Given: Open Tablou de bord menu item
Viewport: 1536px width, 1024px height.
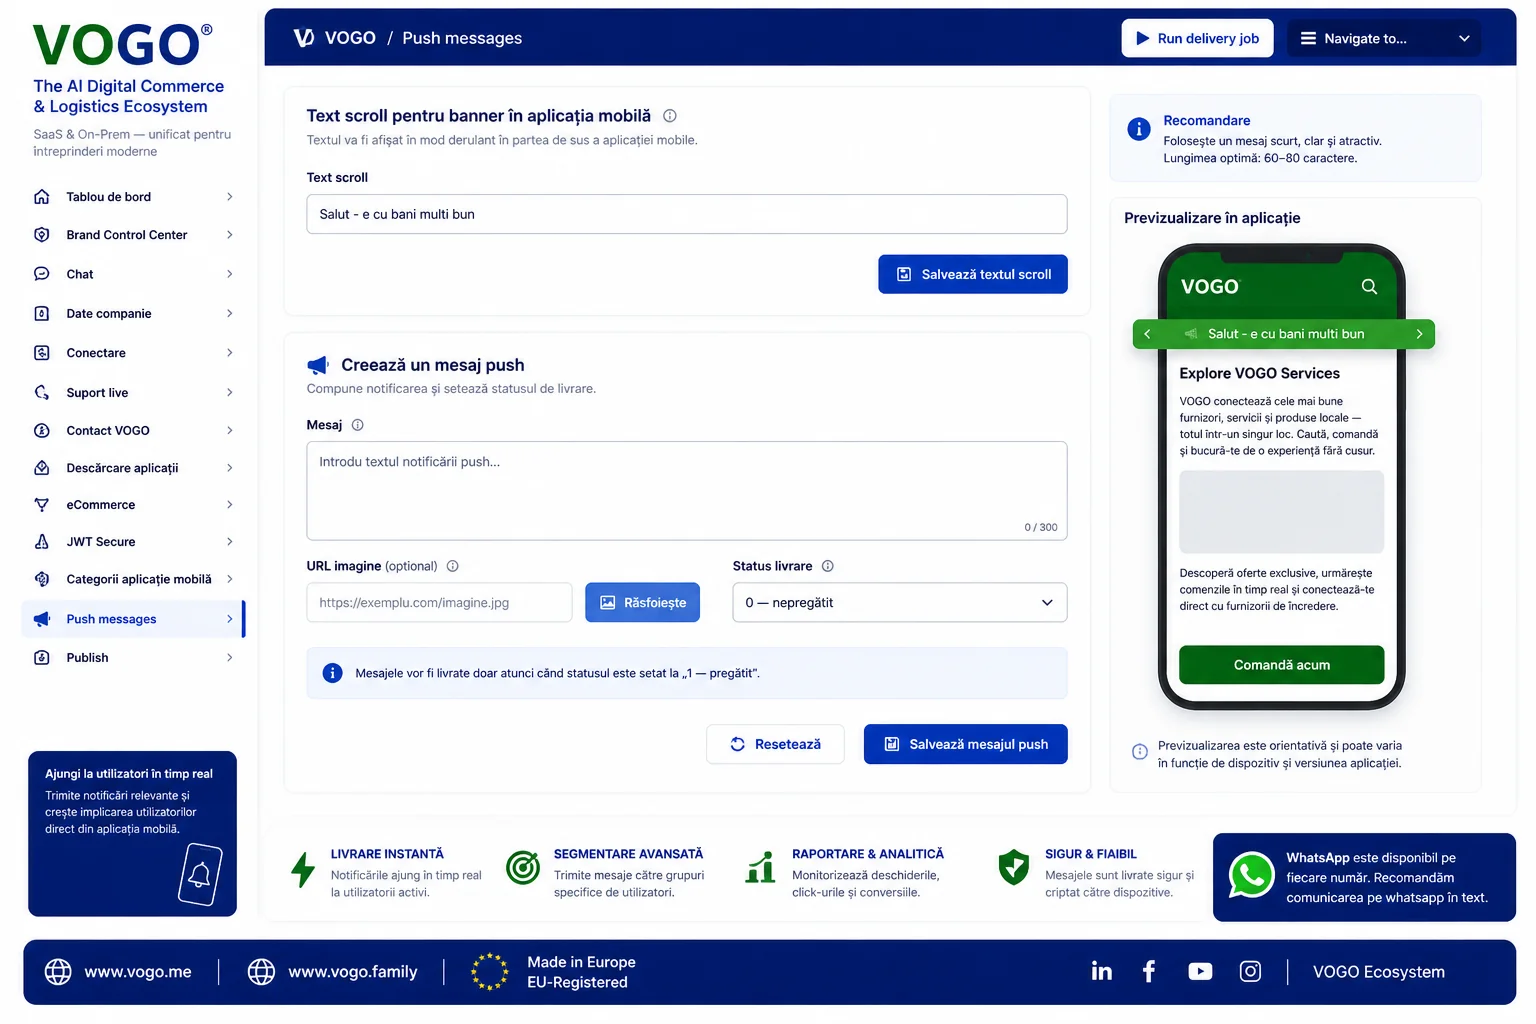Looking at the screenshot, I should click(x=133, y=197).
